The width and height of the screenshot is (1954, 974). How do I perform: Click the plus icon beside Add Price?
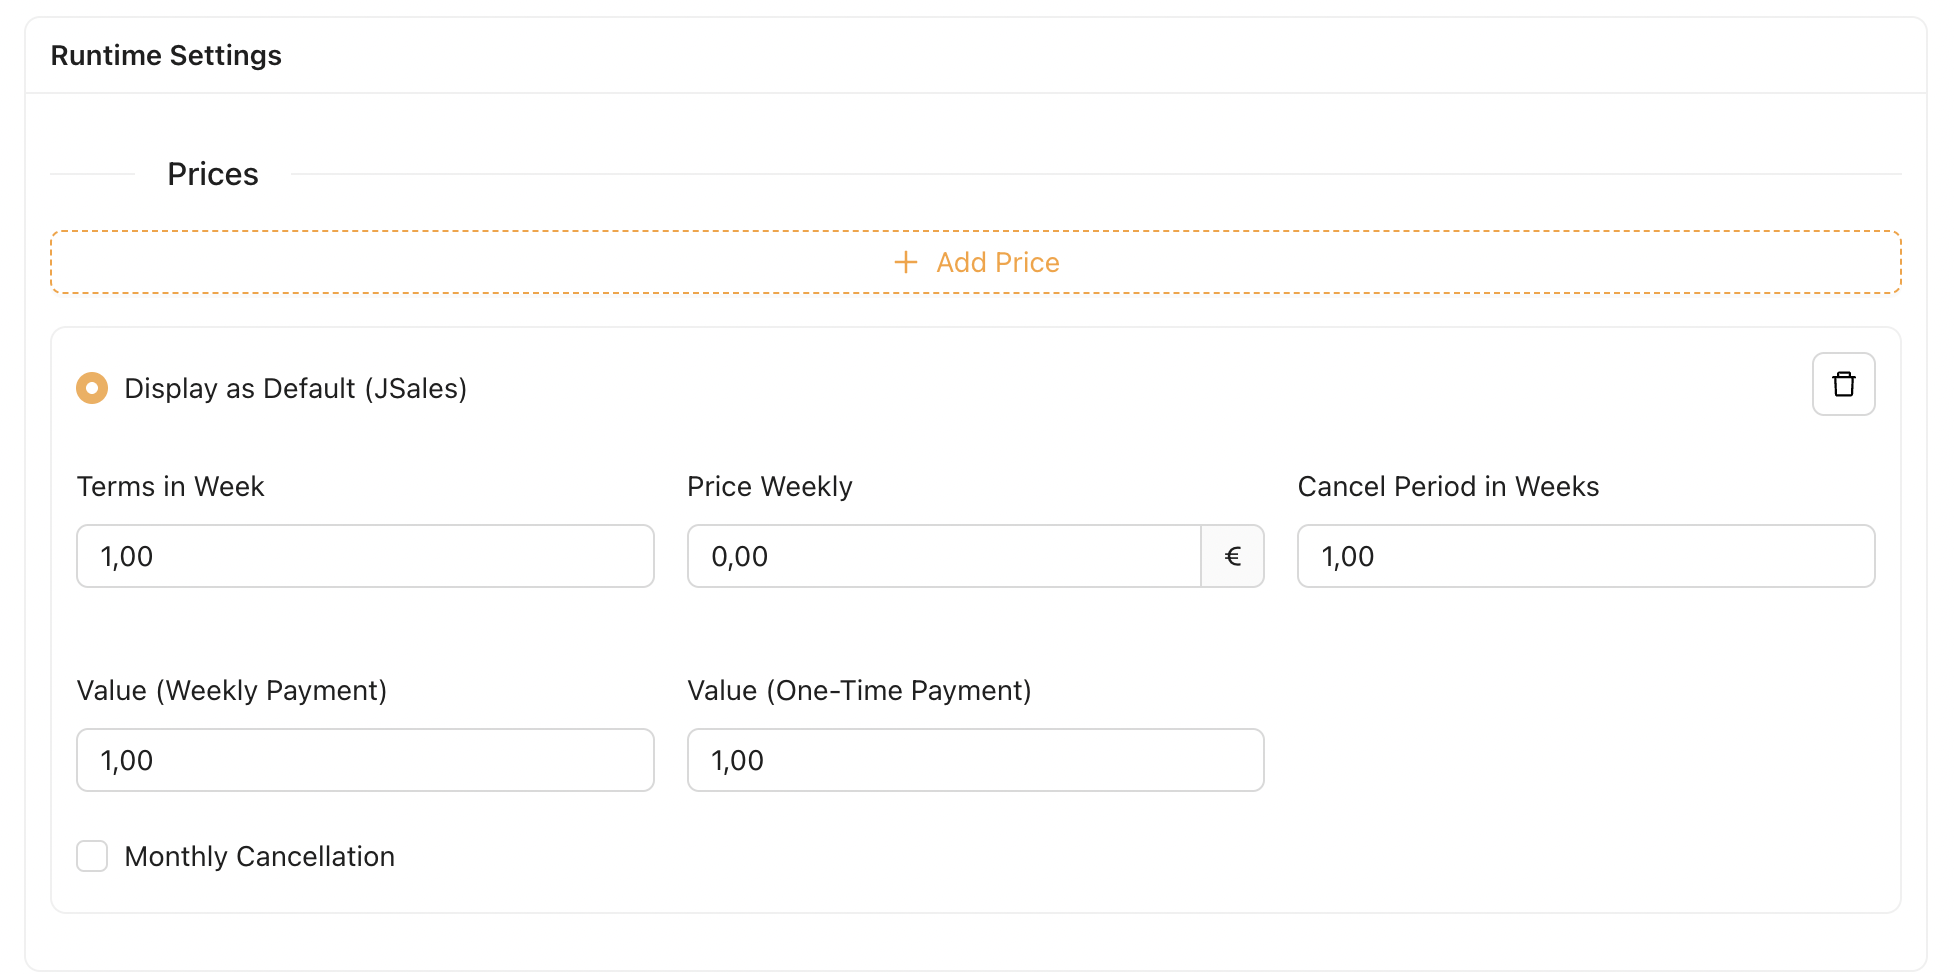905,262
